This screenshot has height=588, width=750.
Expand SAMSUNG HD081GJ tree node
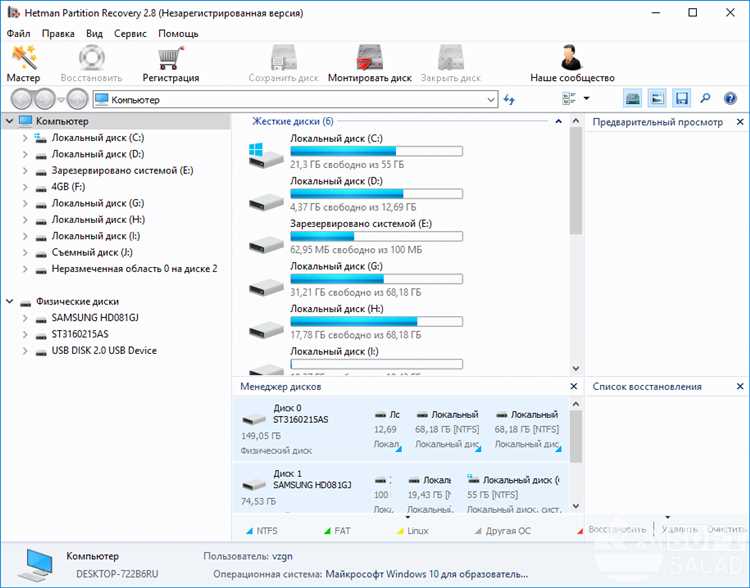click(24, 318)
